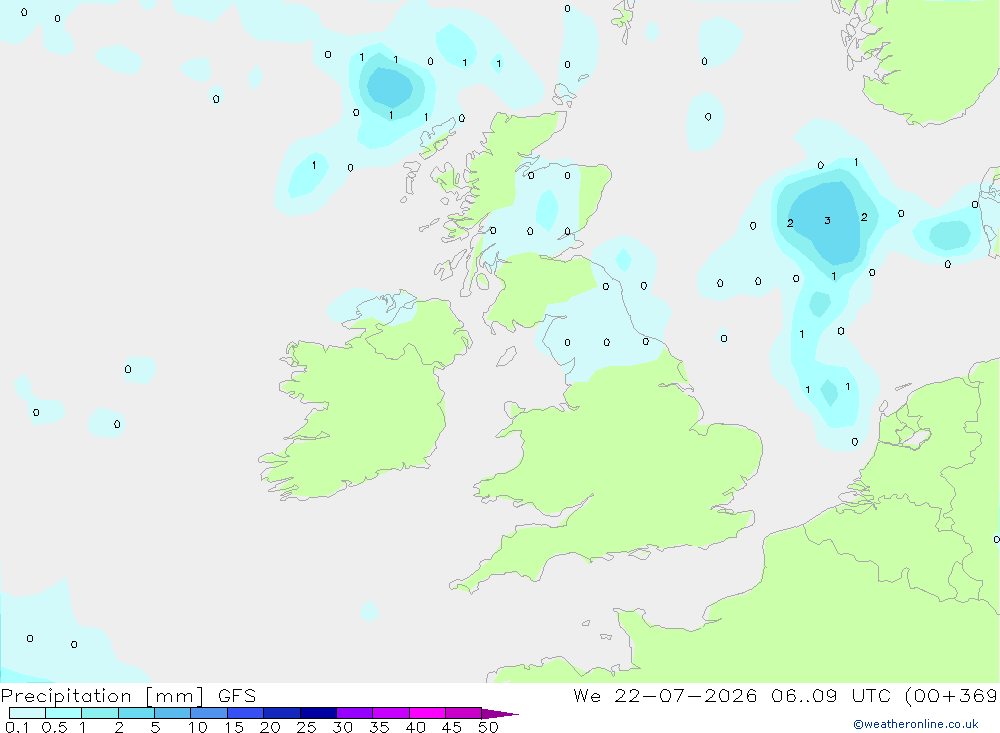This screenshot has height=733, width=1000.
Task: Click the 0.1–0.5 mm legend color swatch
Action: tap(27, 713)
